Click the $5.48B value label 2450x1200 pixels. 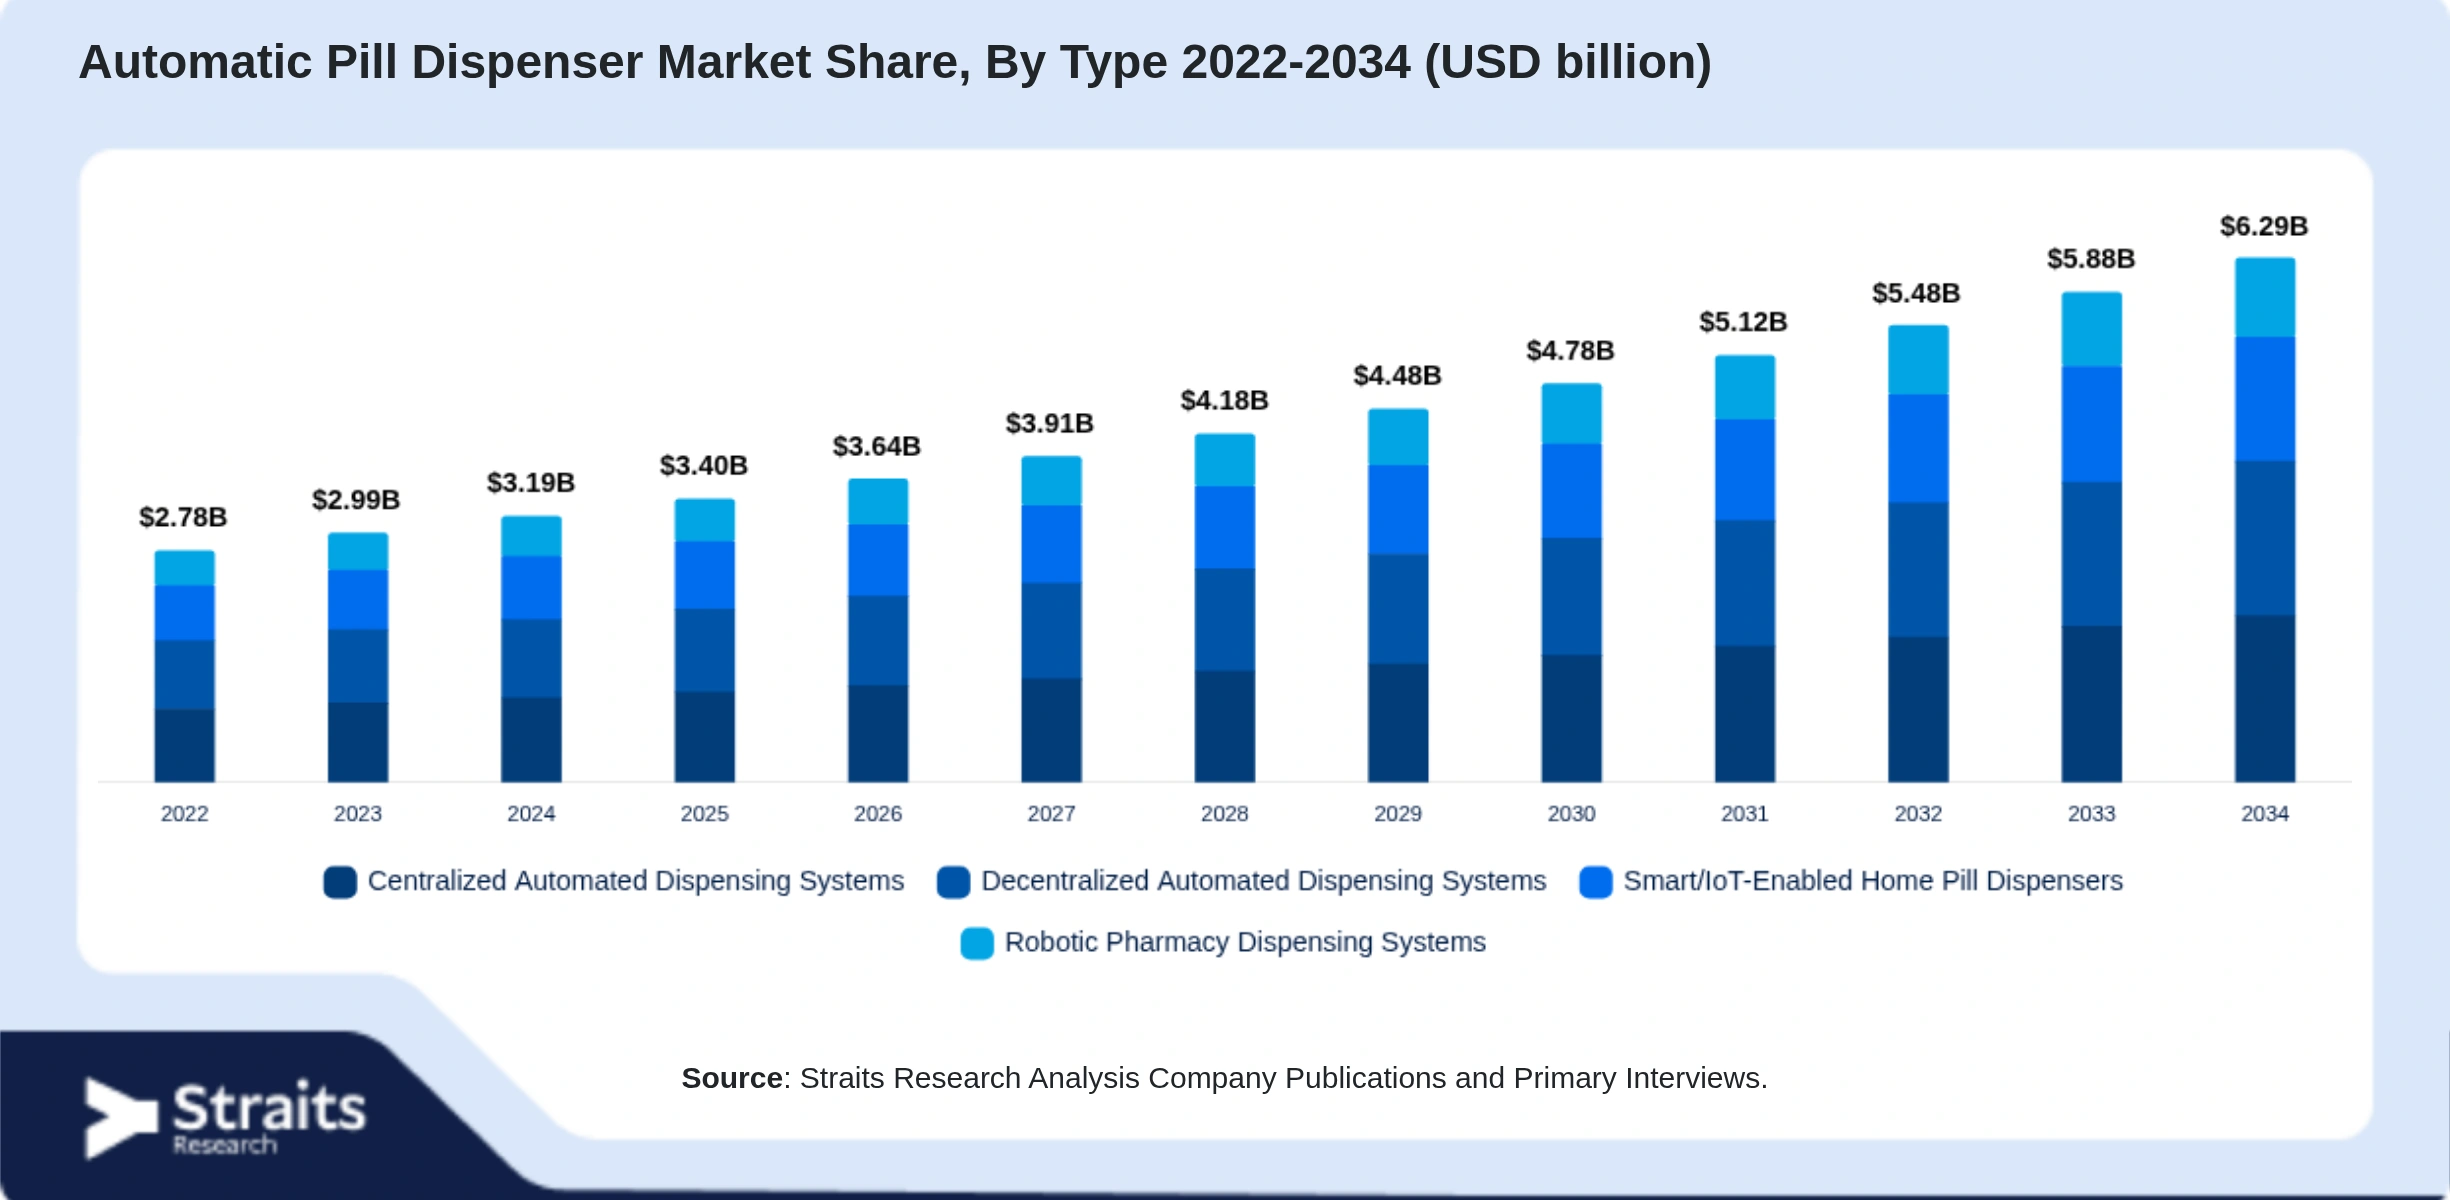click(1917, 293)
